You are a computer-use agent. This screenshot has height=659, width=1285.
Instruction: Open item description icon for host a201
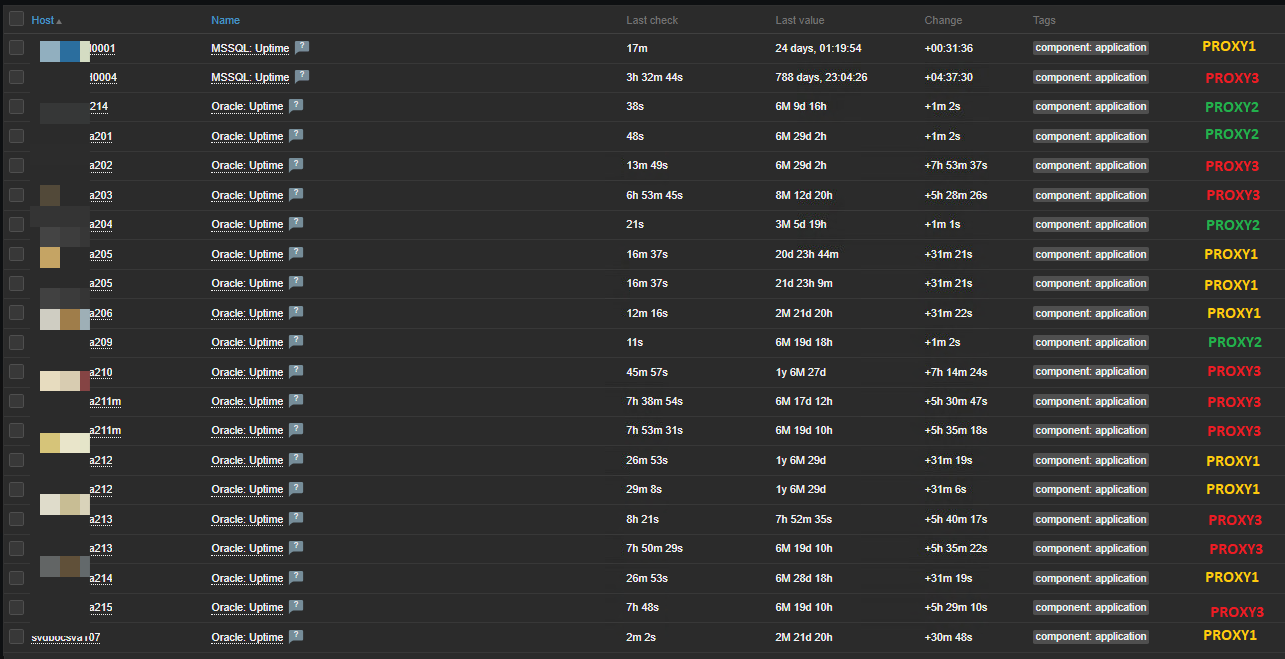(x=296, y=136)
